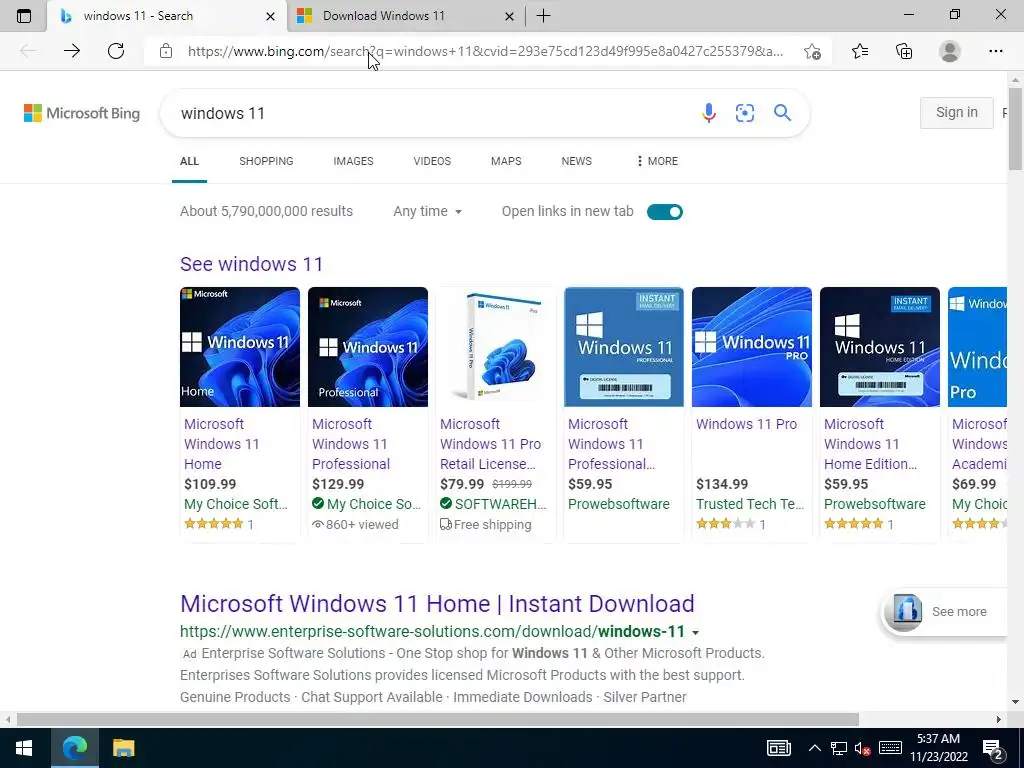The height and width of the screenshot is (768, 1024).
Task: Add this page to favorites star
Action: [x=812, y=51]
